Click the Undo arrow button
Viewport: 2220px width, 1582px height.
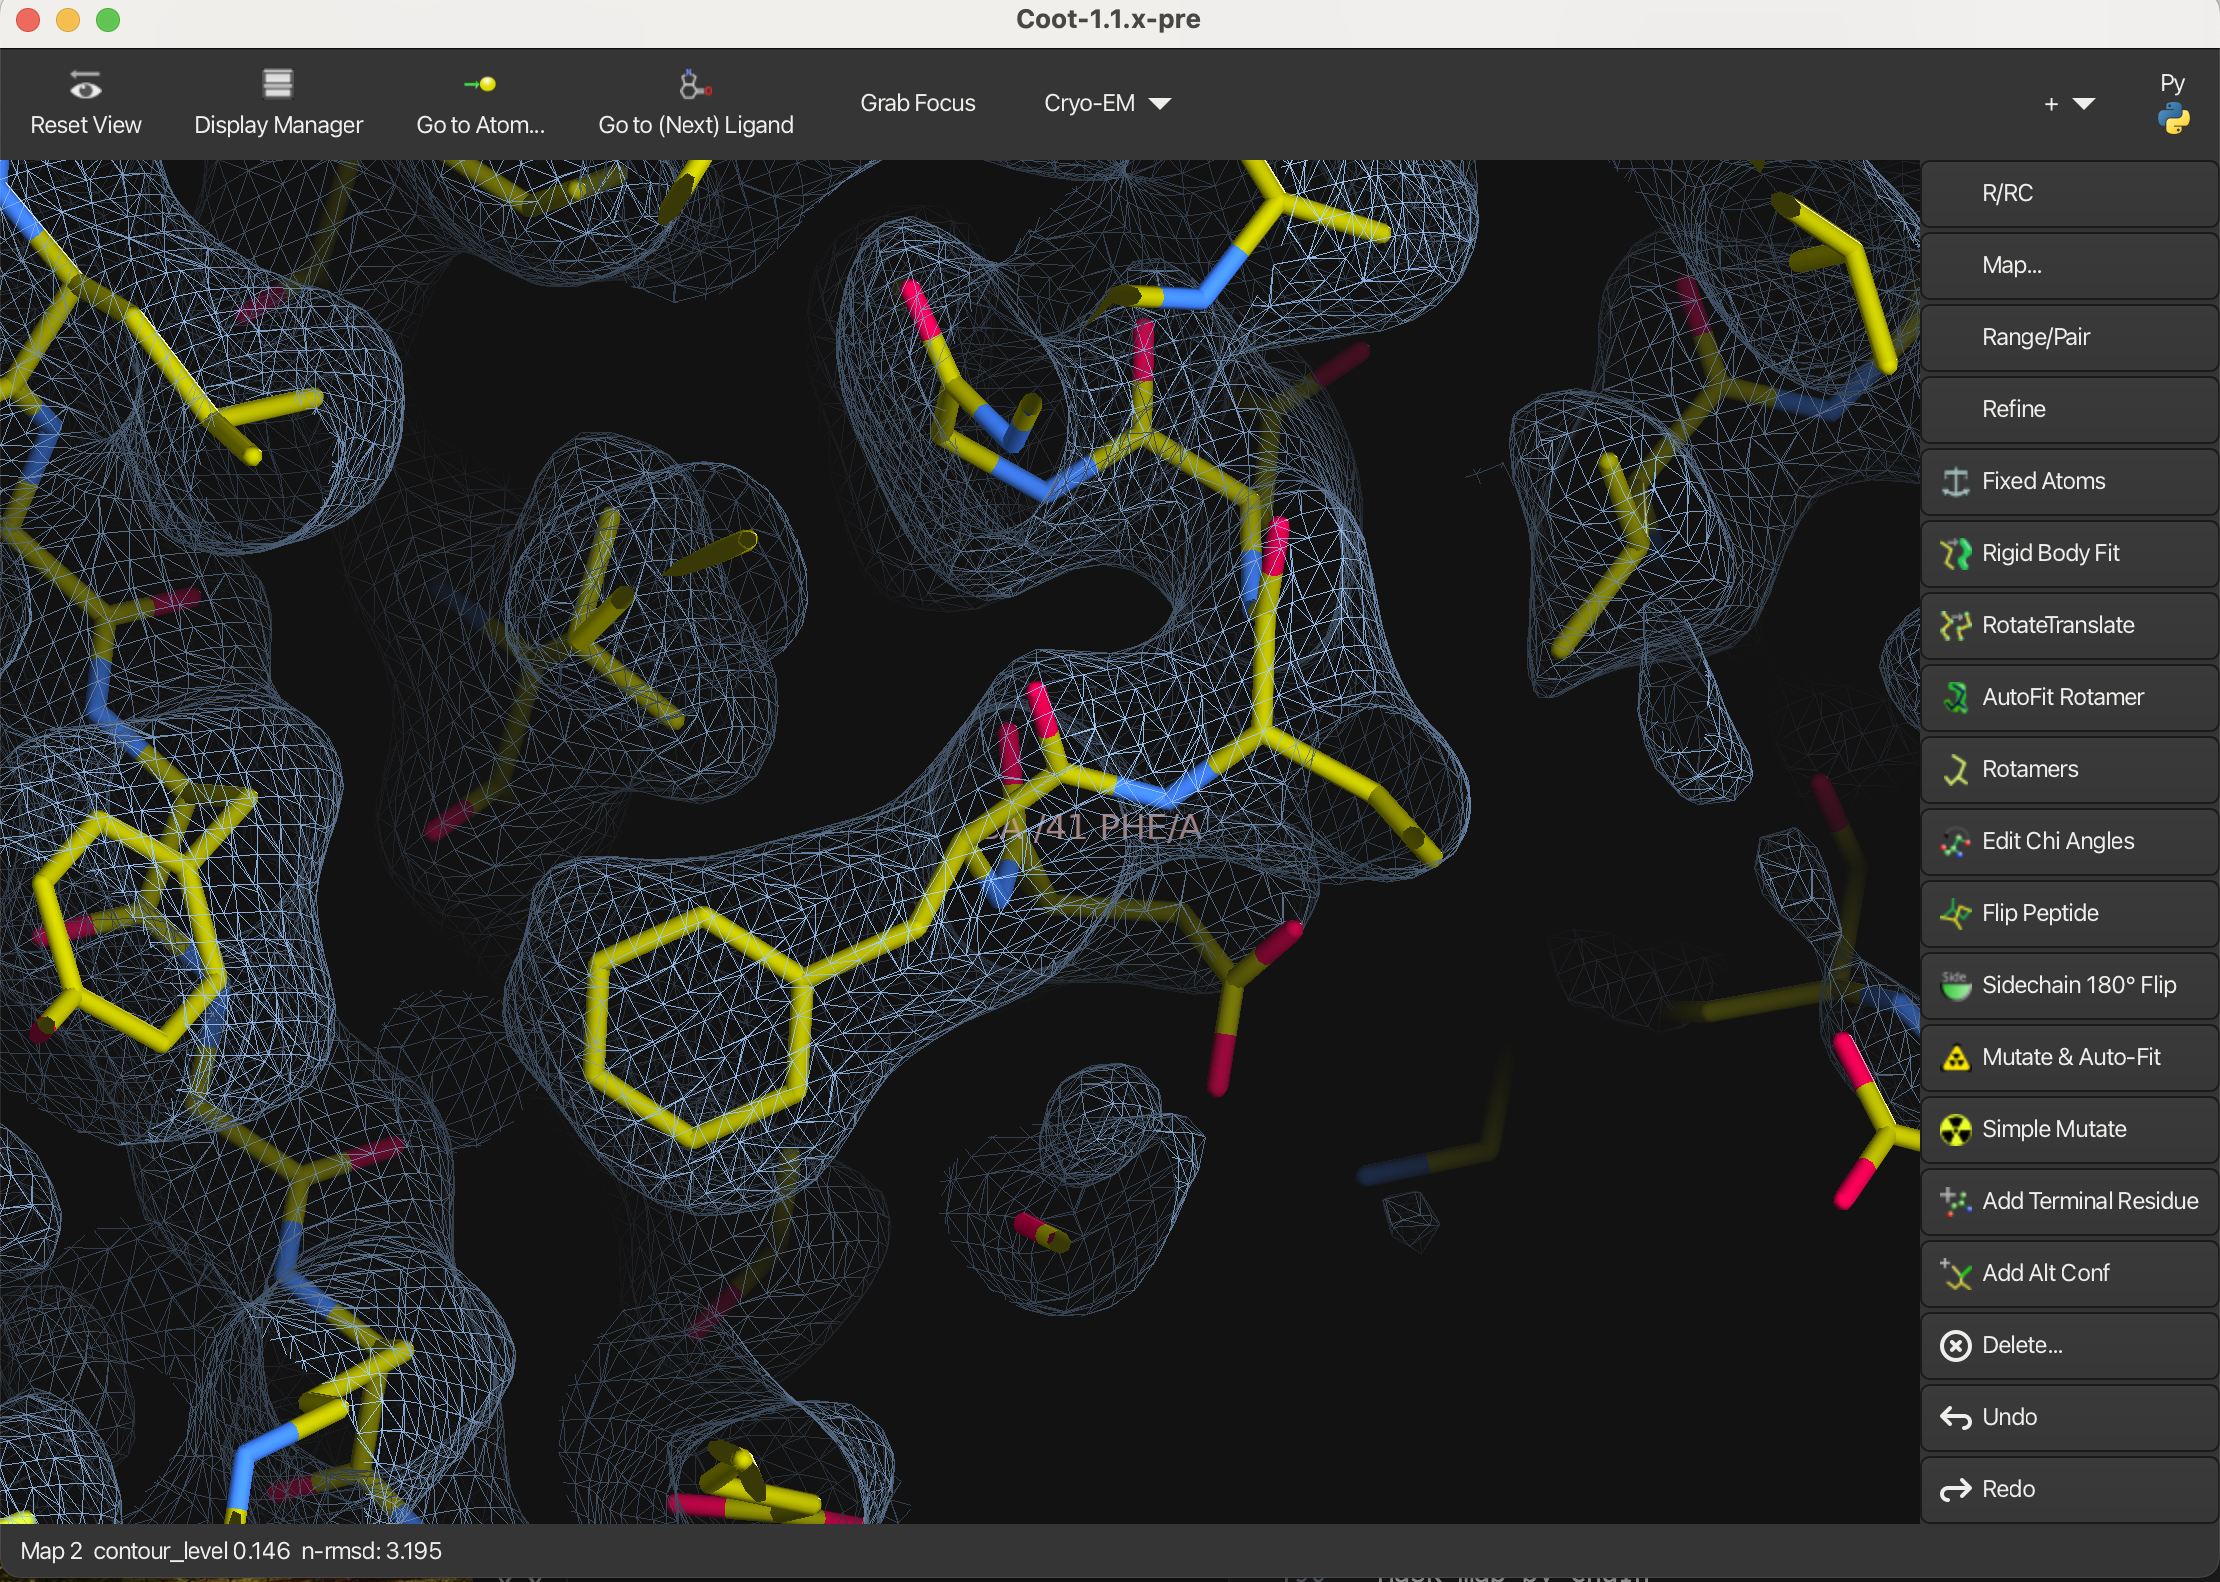point(1956,1417)
